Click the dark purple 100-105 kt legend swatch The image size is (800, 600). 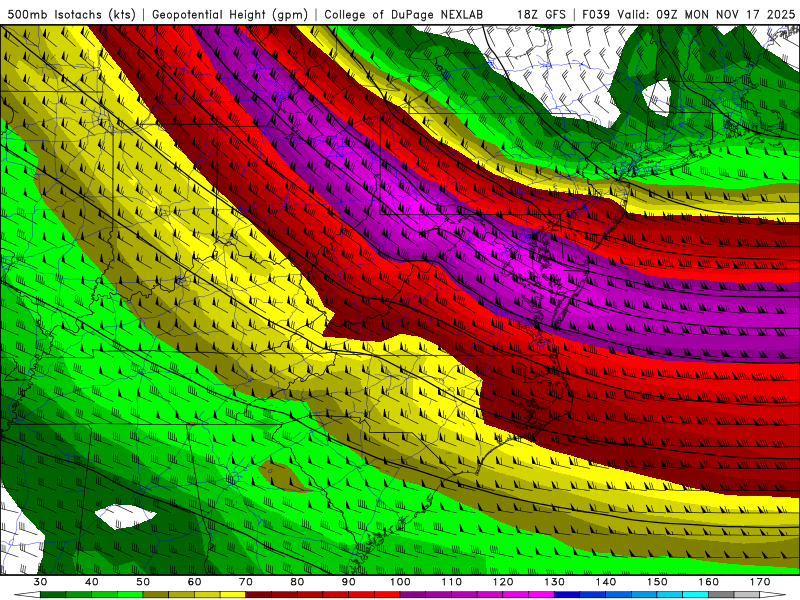(x=413, y=595)
